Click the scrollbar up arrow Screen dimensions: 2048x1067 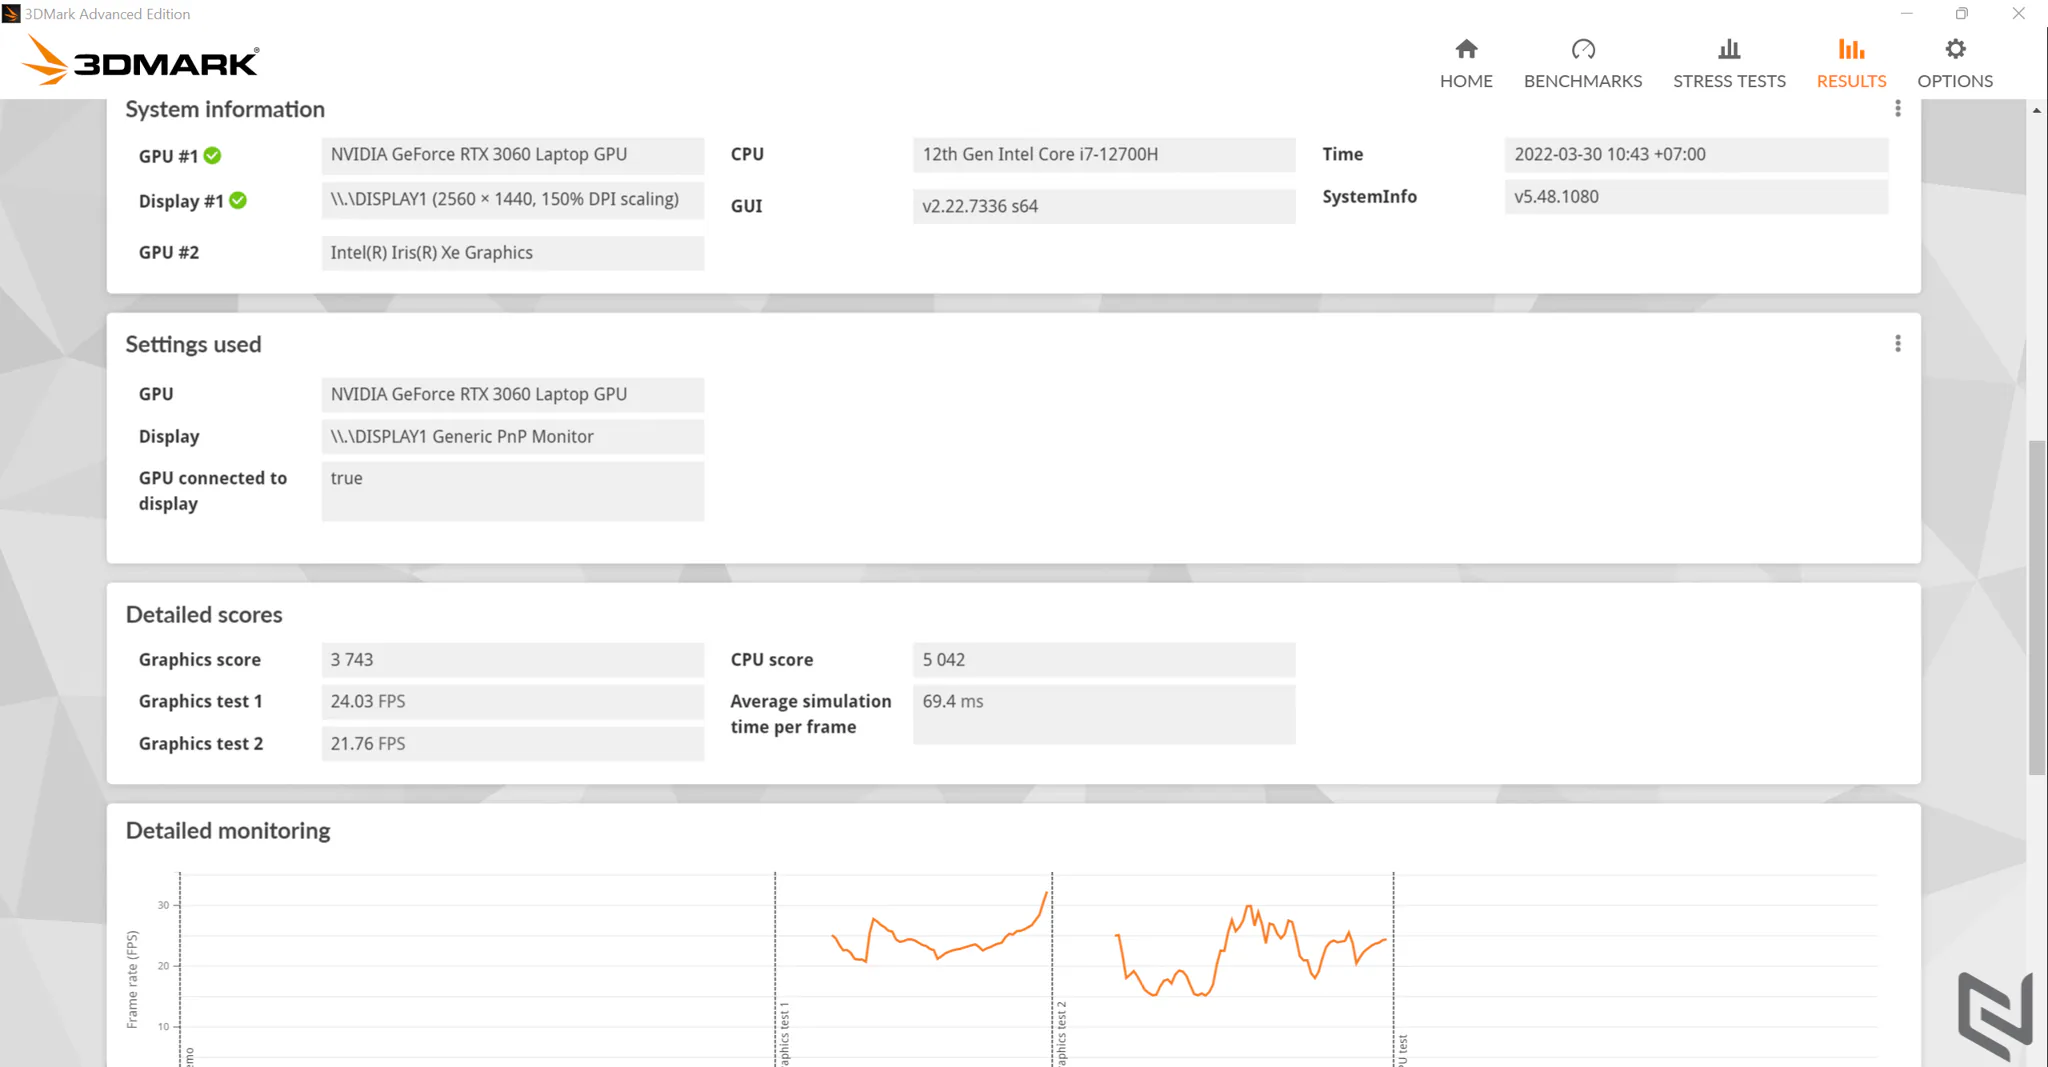pos(2036,110)
